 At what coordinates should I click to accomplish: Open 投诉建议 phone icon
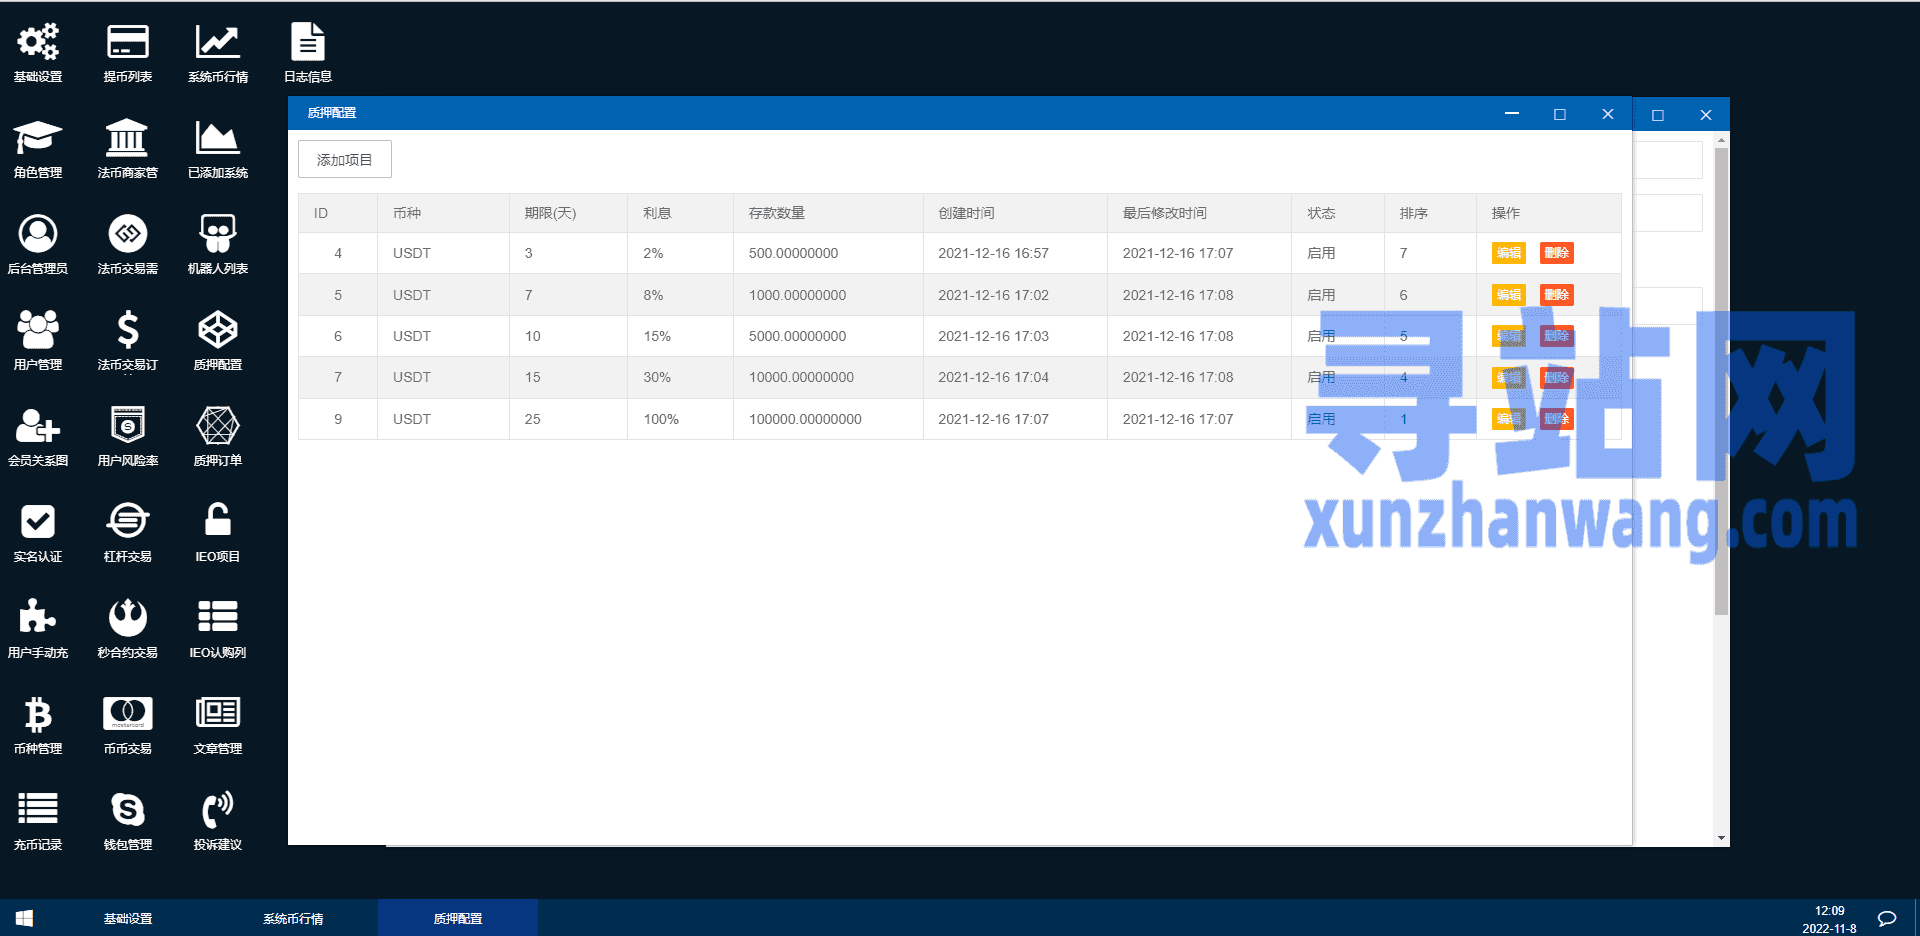point(217,811)
